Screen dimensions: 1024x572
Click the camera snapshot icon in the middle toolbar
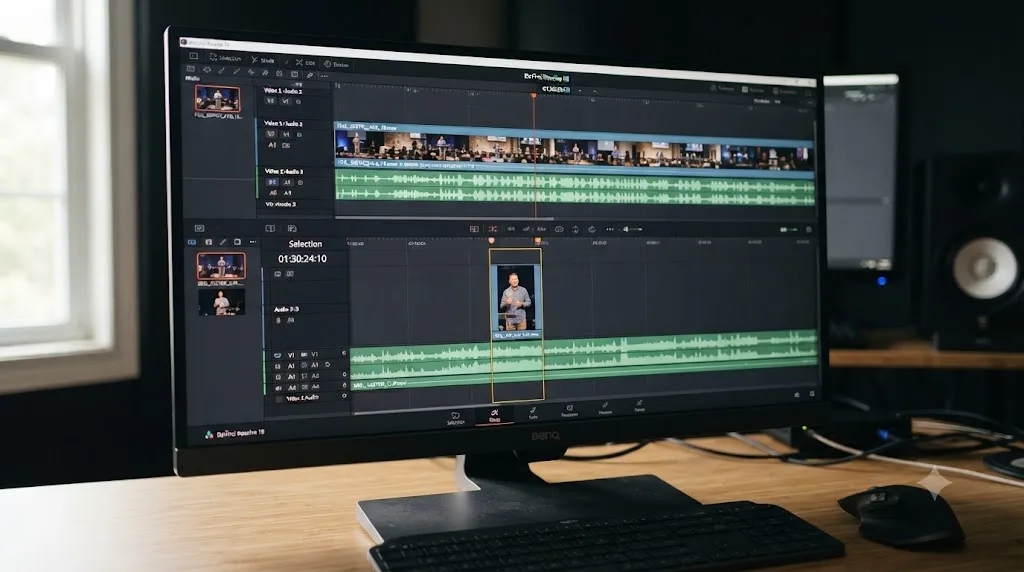pyautogui.click(x=559, y=229)
